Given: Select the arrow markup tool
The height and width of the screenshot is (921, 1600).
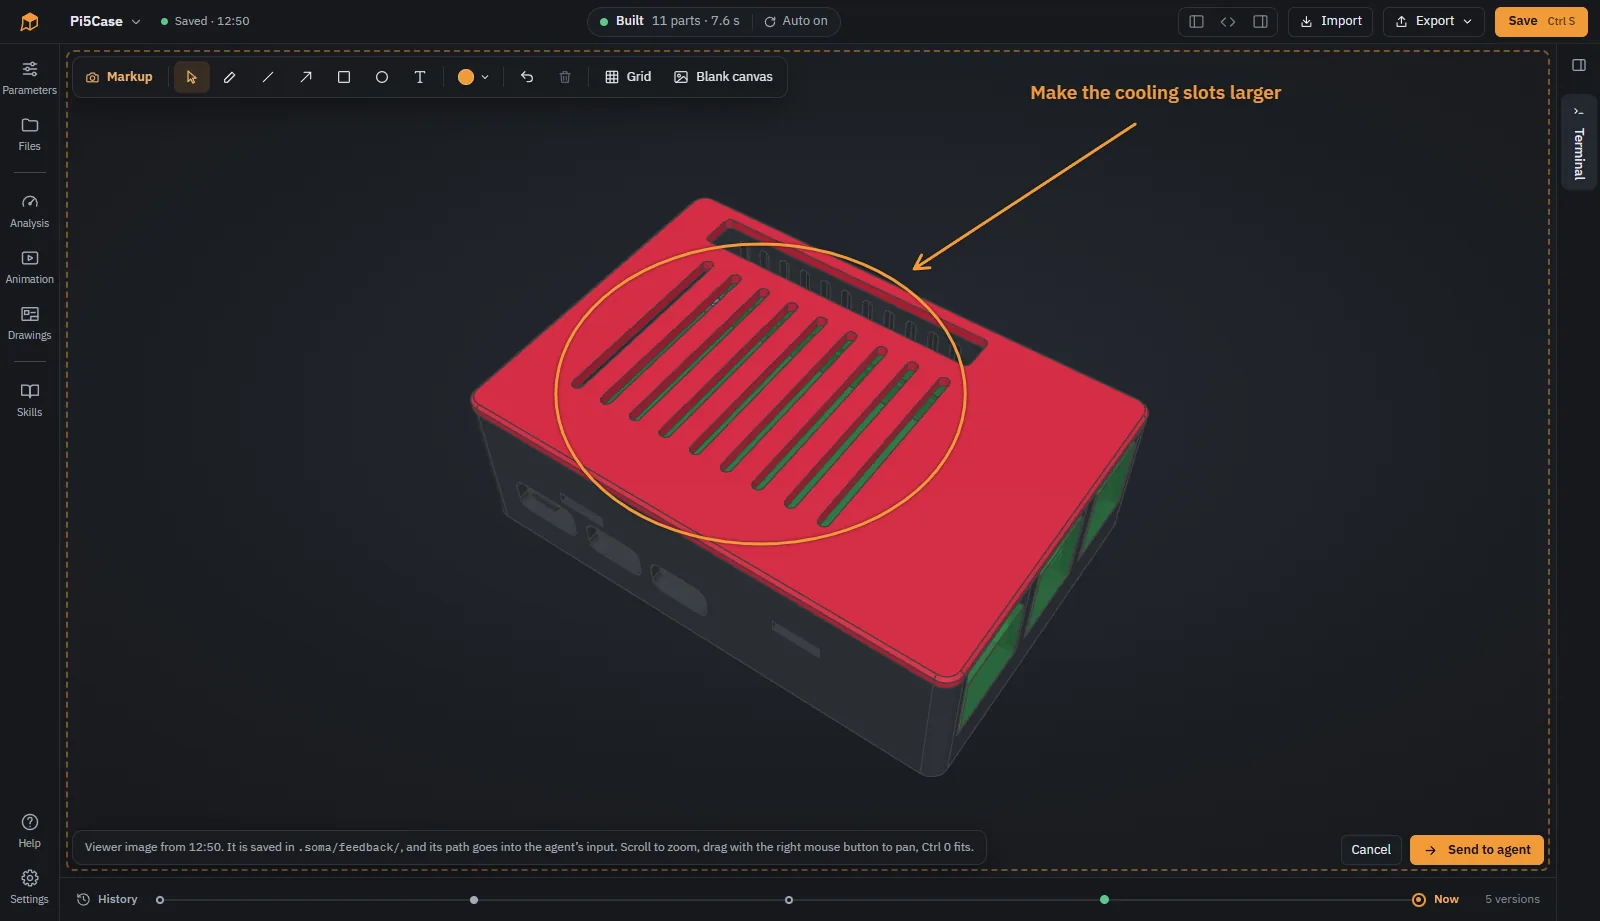Looking at the screenshot, I should click(305, 77).
